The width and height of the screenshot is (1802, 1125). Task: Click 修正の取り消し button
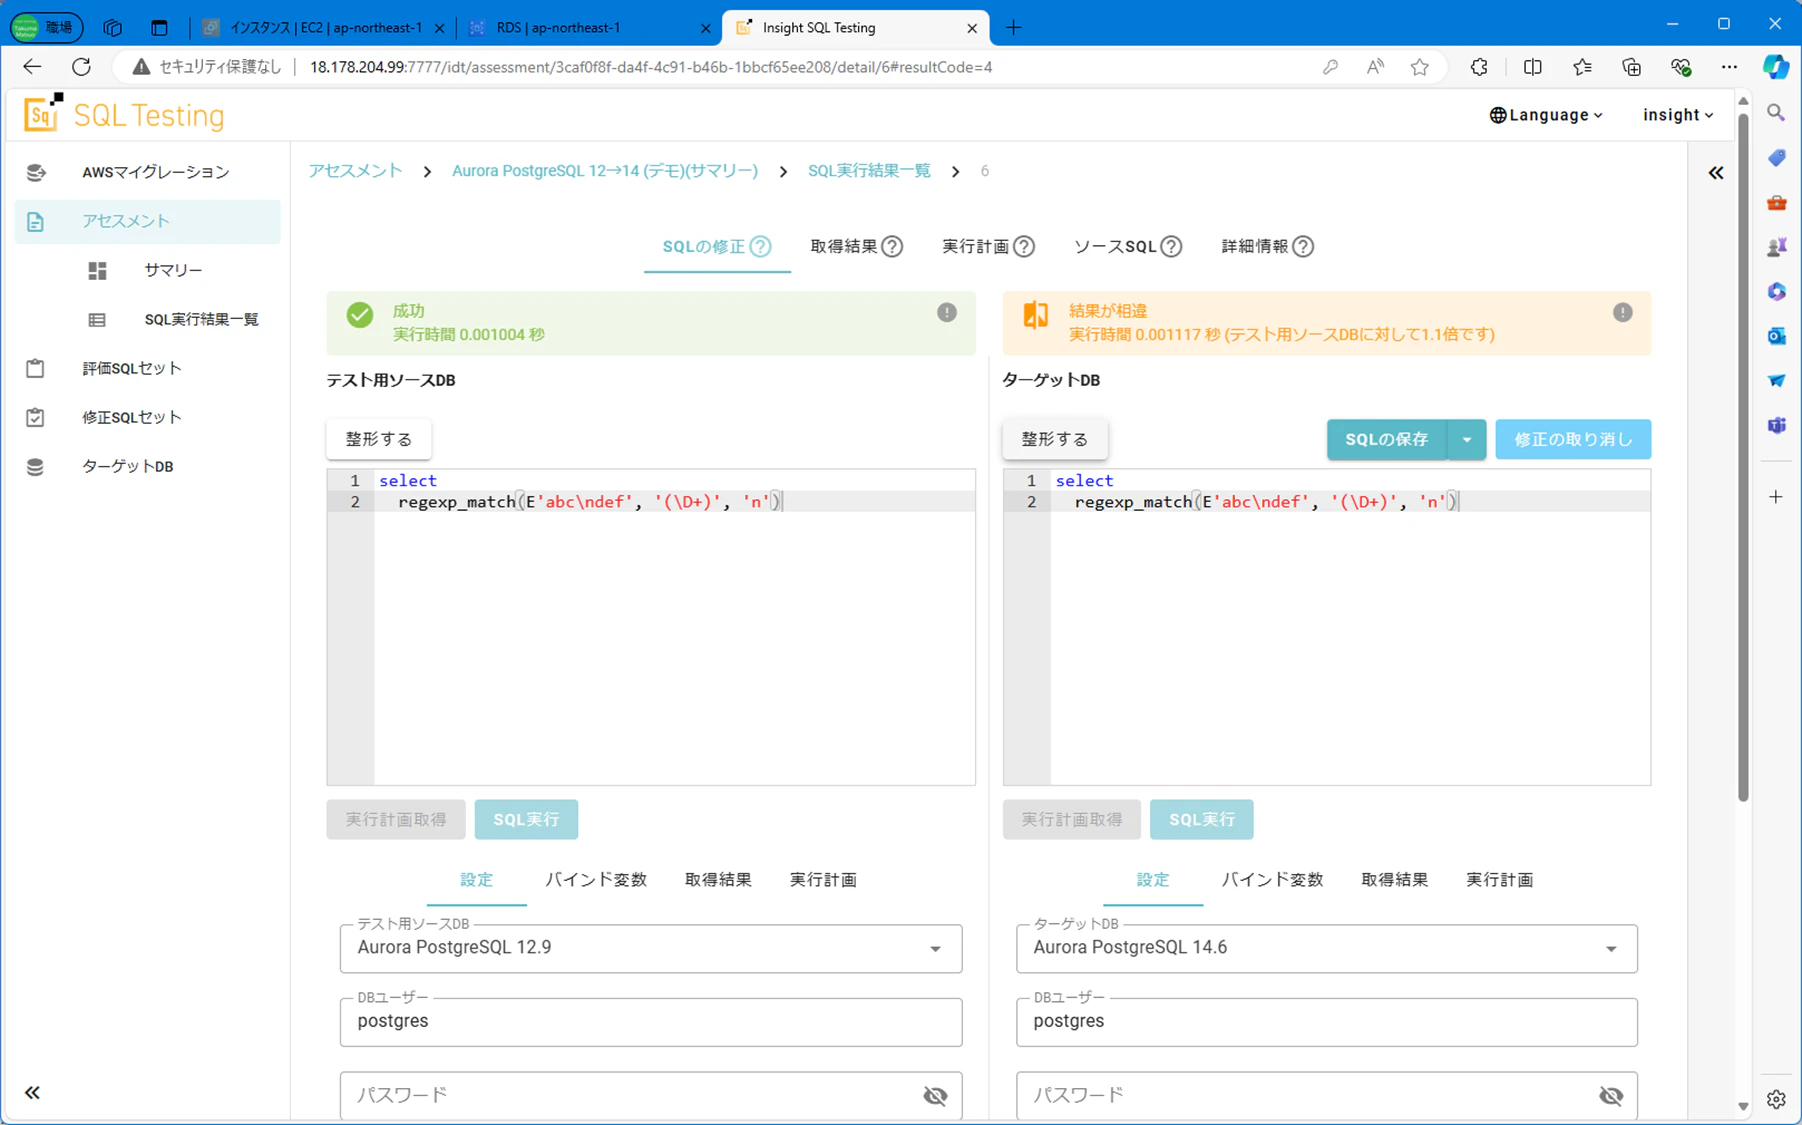click(x=1573, y=439)
